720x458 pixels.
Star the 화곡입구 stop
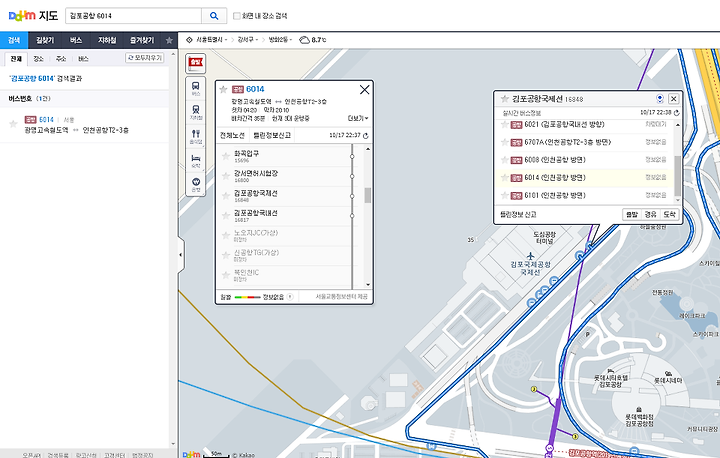click(x=225, y=156)
